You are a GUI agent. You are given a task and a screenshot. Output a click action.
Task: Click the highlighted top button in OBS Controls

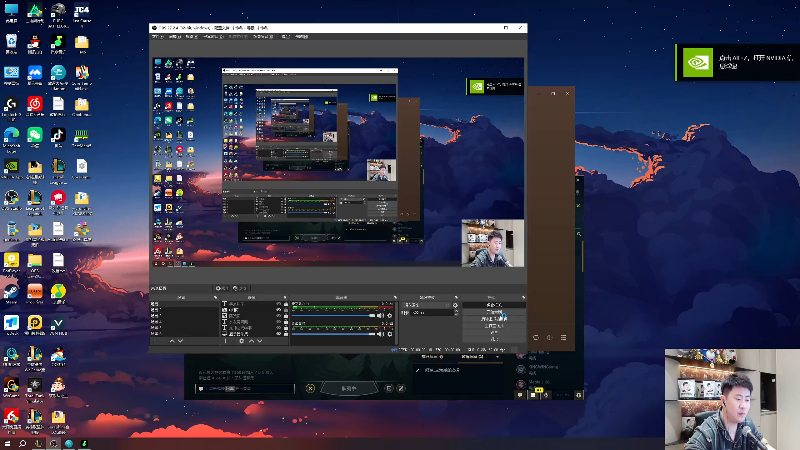[494, 305]
